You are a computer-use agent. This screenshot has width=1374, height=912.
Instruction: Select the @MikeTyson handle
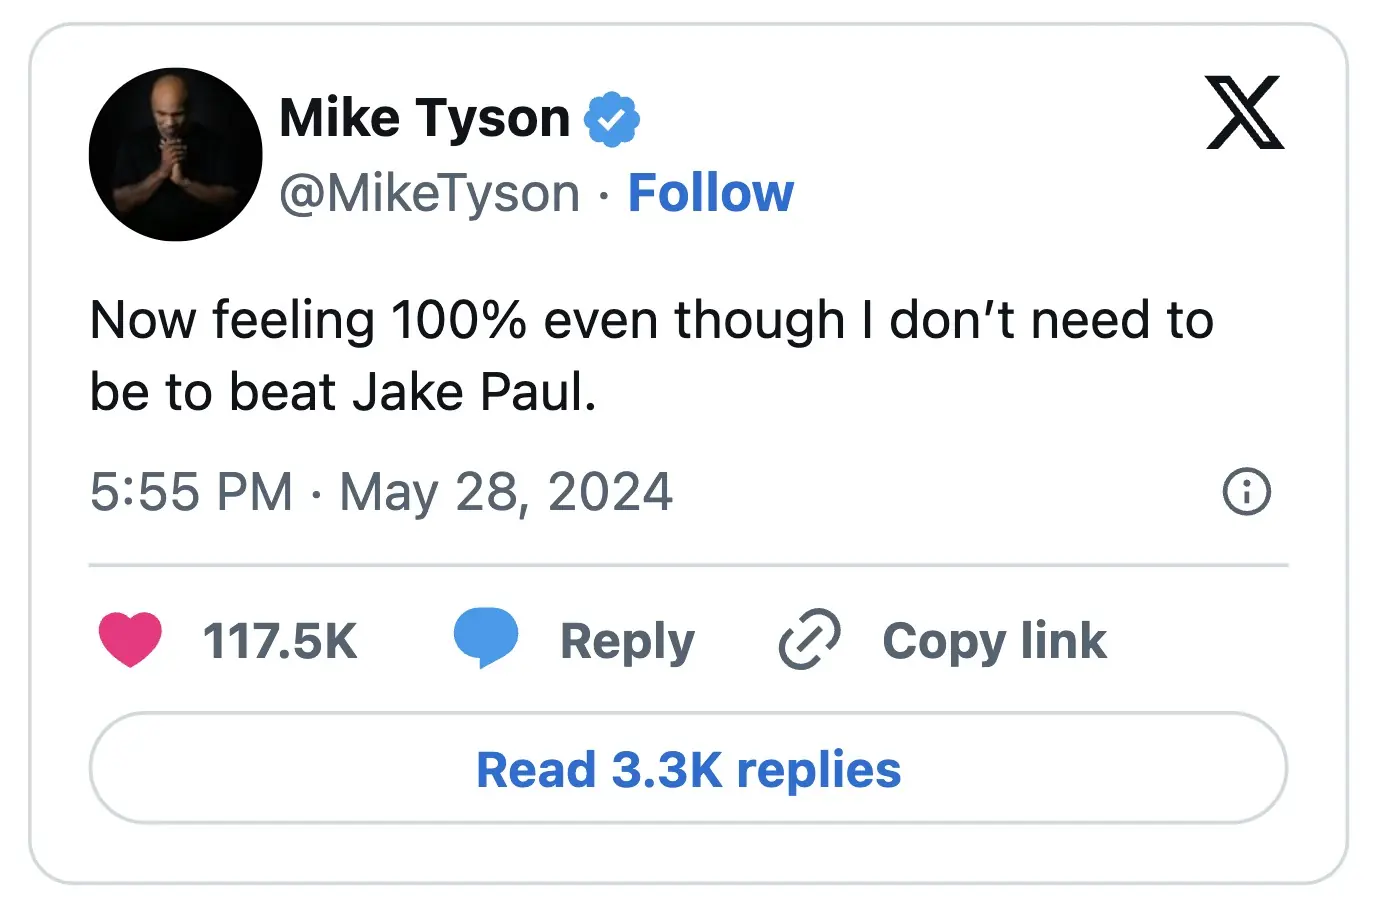point(428,192)
